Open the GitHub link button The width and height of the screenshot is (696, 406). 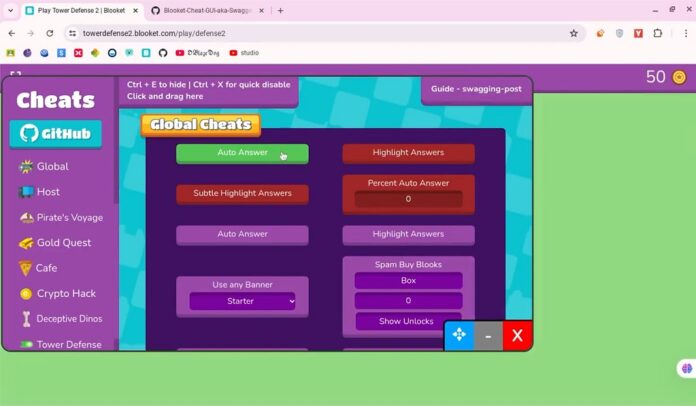(x=55, y=134)
